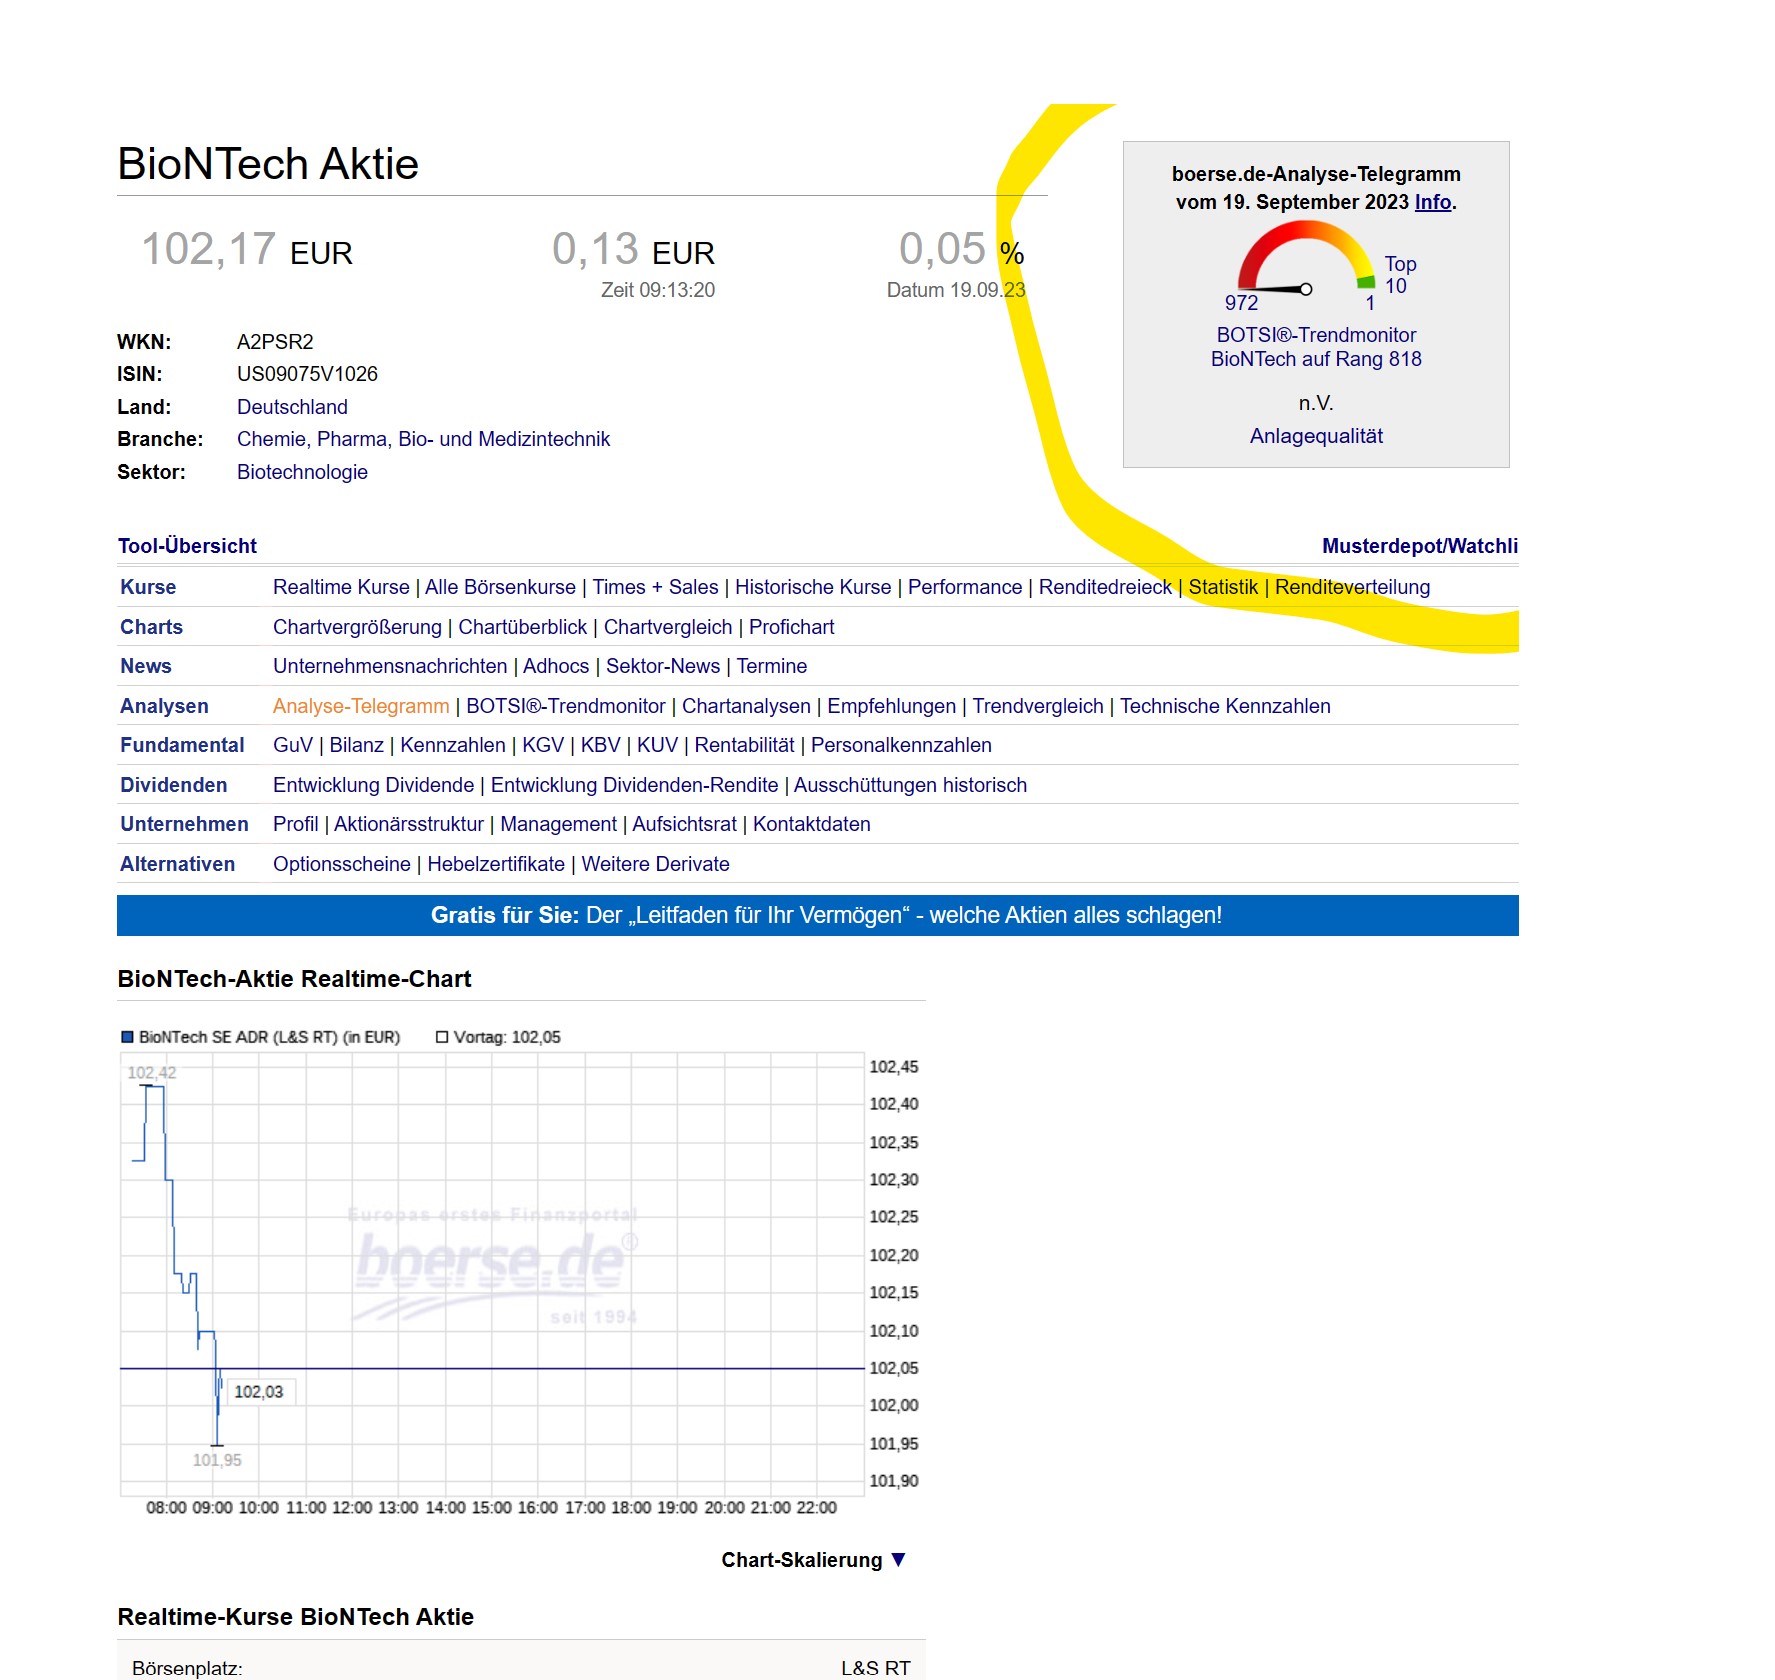Open the orange Analyse-Telegramm link
The image size is (1775, 1680).
click(x=361, y=706)
